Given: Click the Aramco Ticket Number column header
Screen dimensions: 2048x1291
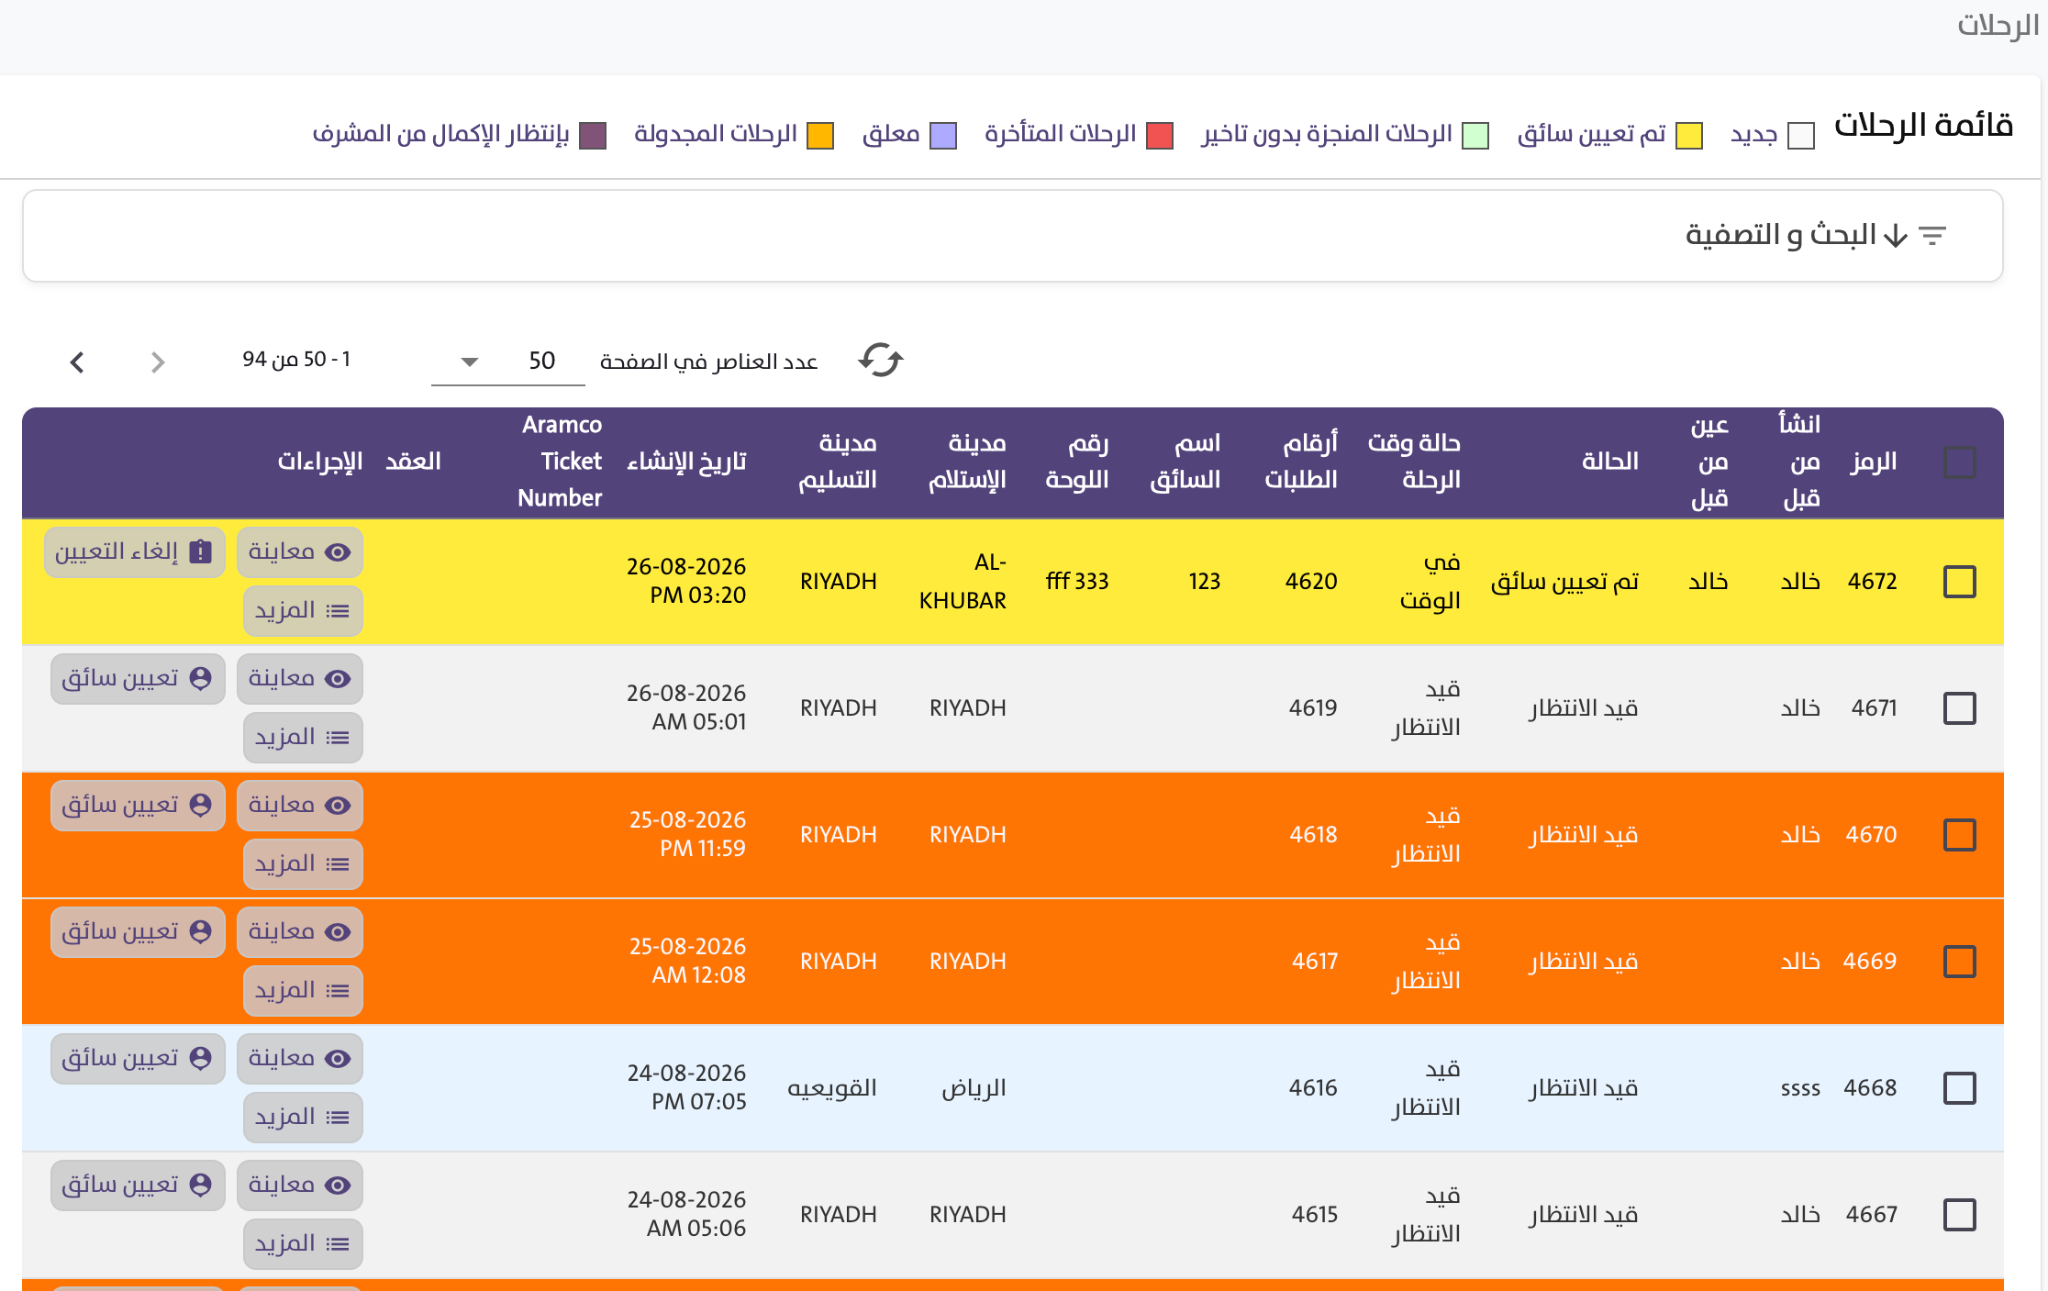Looking at the screenshot, I should click(560, 461).
